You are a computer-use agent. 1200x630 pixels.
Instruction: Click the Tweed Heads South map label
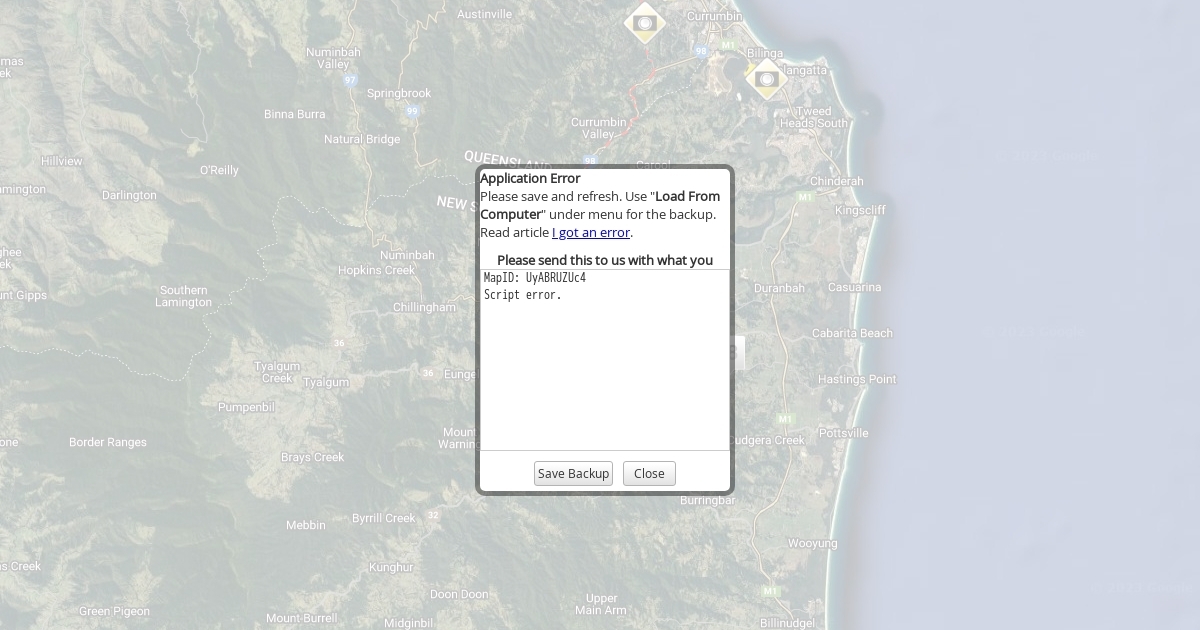tap(813, 117)
